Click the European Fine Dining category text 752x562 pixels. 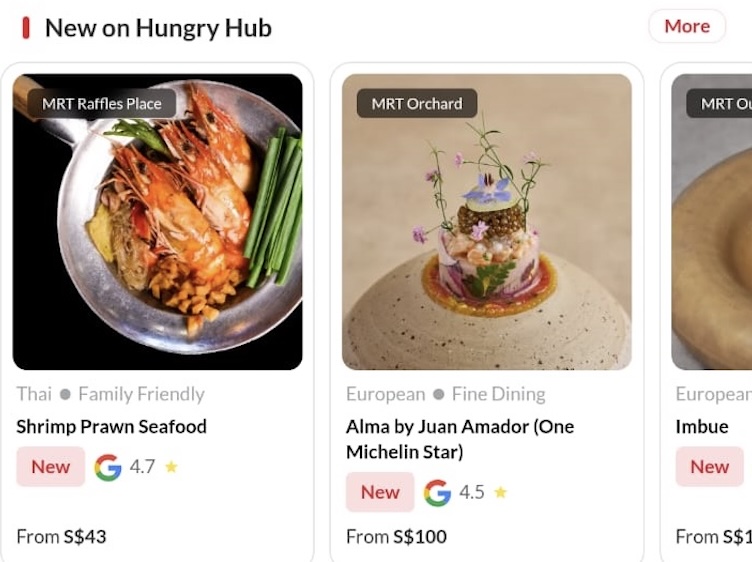coord(446,394)
